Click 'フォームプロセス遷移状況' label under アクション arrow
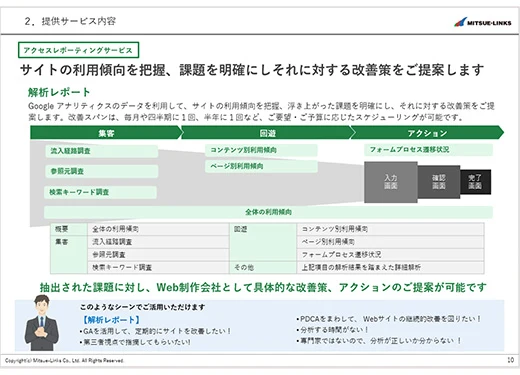This screenshot has width=520, height=375. pos(428,150)
